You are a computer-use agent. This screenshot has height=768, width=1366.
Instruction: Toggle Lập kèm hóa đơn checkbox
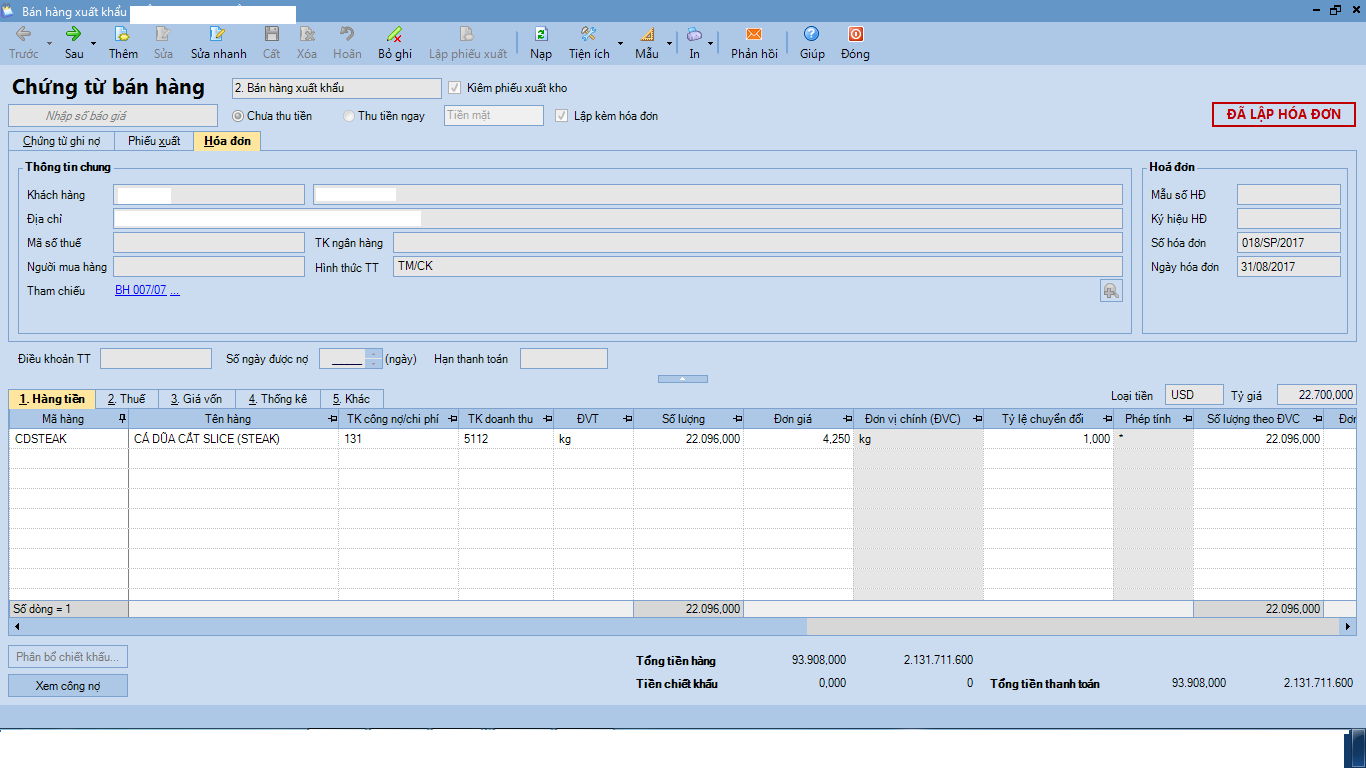click(x=561, y=116)
